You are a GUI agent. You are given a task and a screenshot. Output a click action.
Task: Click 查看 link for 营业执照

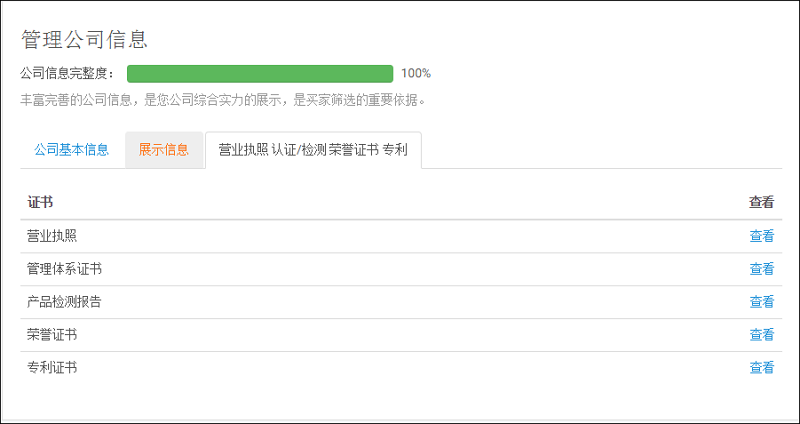click(761, 236)
